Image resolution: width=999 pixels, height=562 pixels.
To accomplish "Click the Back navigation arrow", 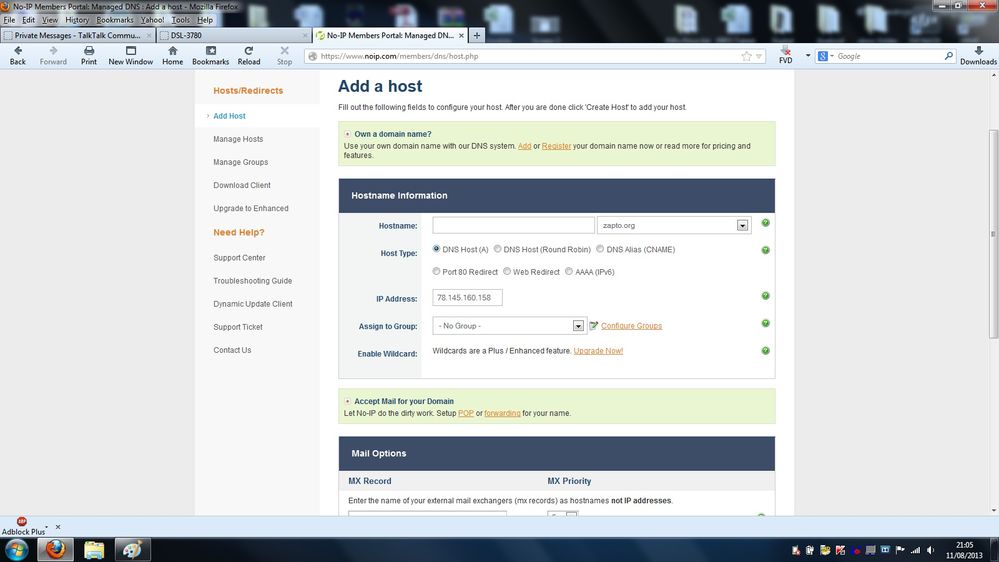I will point(18,51).
